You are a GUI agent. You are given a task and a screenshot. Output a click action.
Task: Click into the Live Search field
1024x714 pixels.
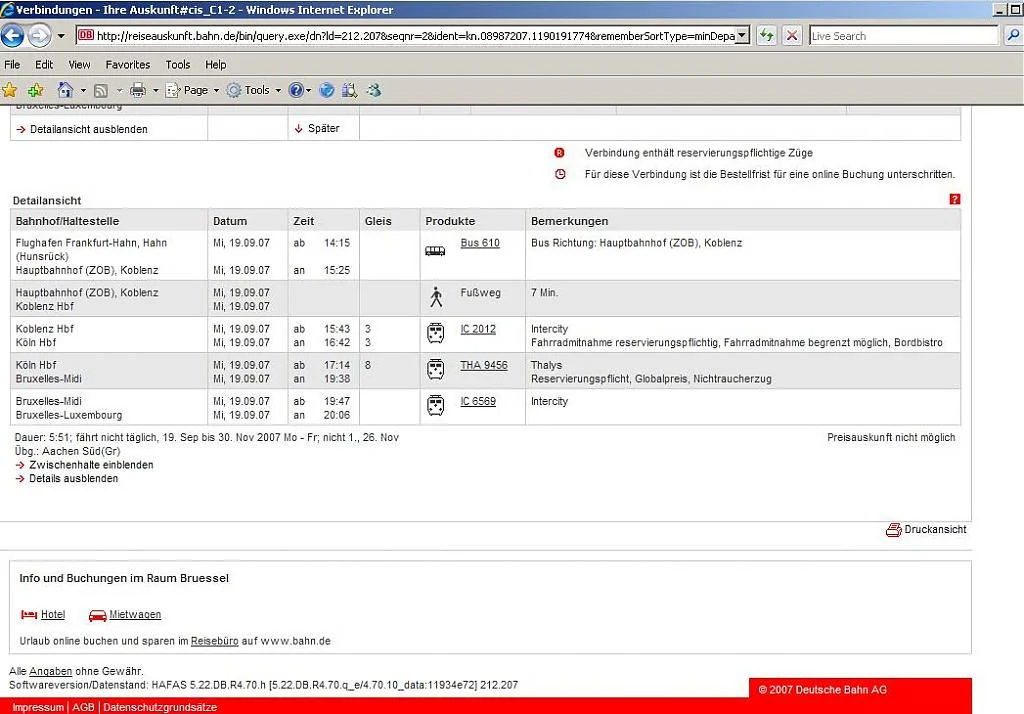point(900,36)
